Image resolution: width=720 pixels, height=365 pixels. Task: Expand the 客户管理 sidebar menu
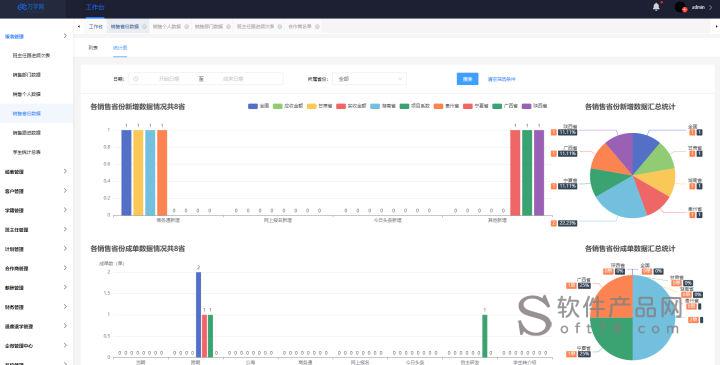click(36, 191)
